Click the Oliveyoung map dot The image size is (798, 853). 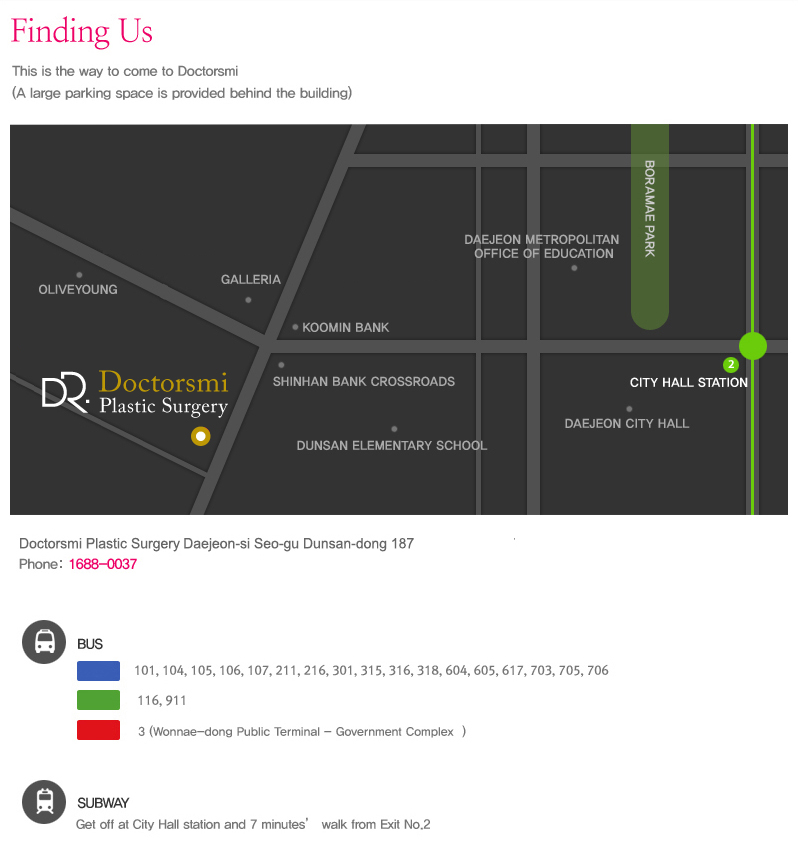coord(79,275)
